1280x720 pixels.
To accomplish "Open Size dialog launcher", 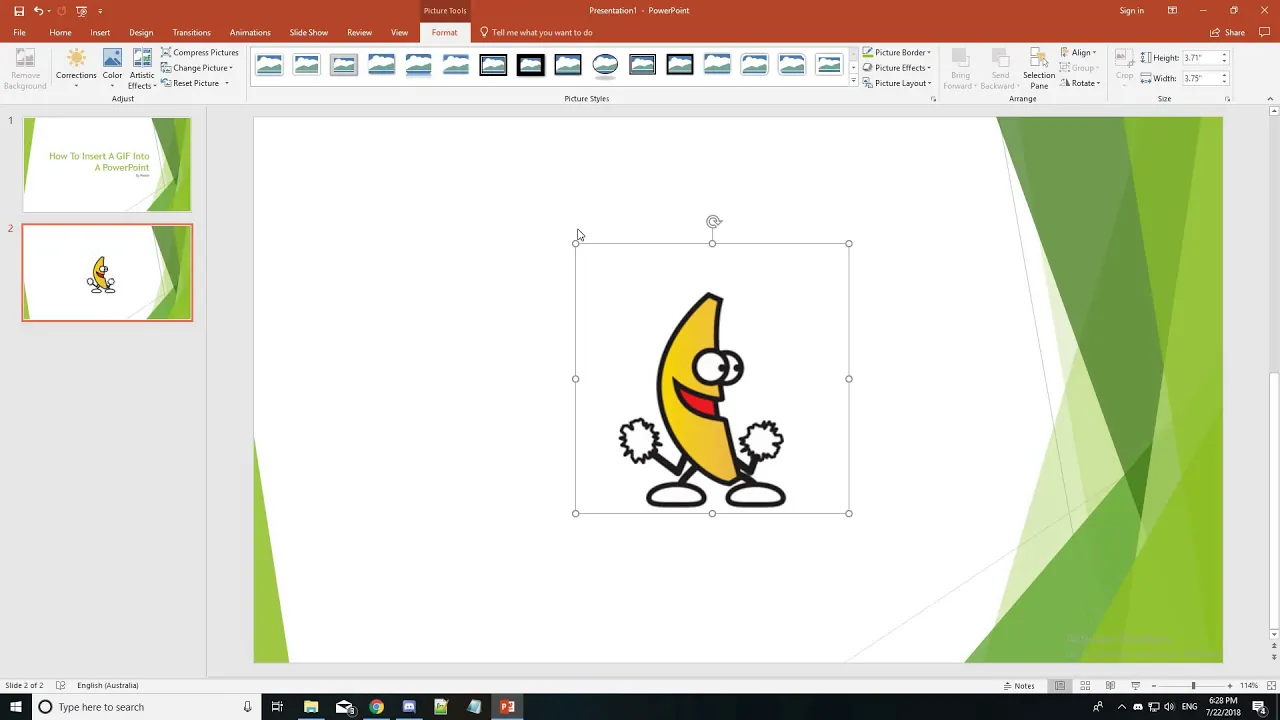I will tap(1227, 99).
